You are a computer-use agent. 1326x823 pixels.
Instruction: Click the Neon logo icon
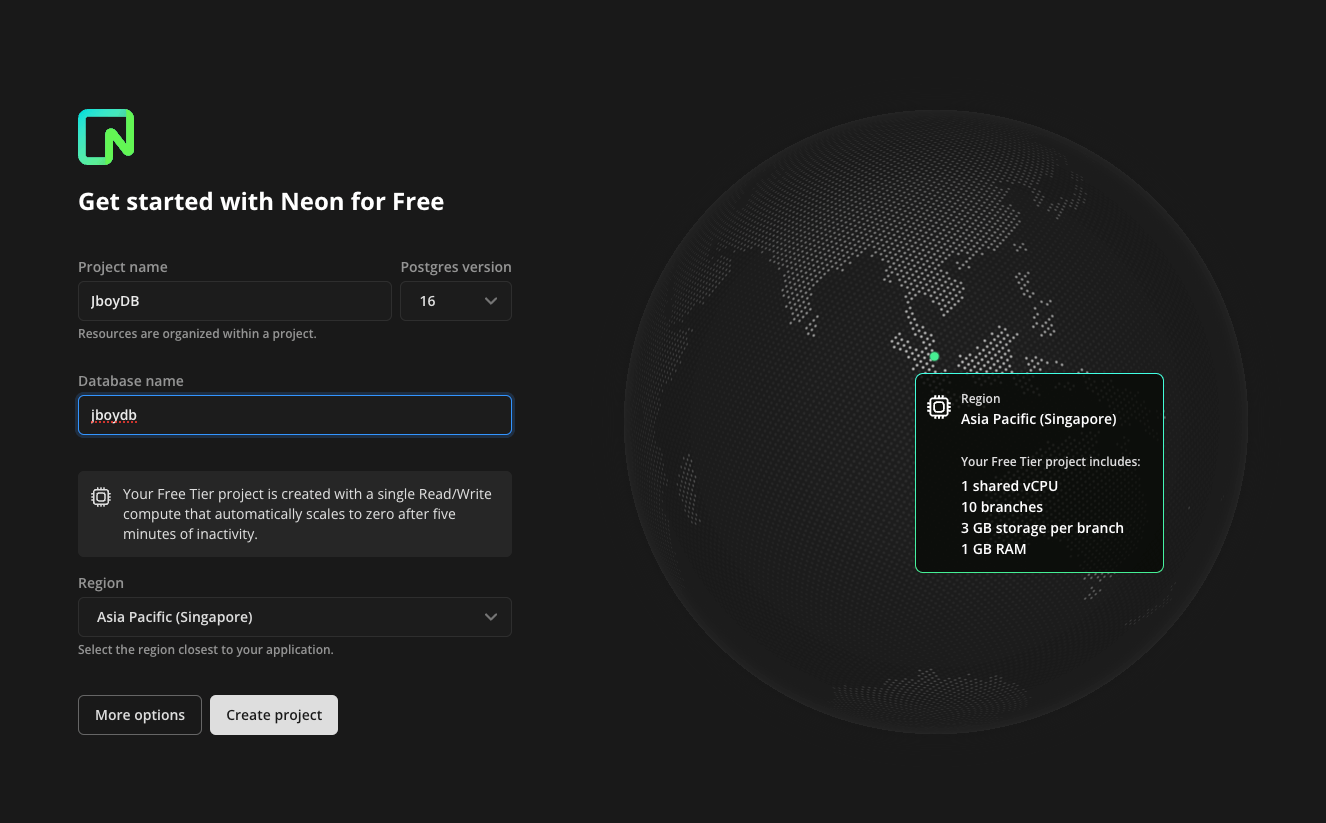coord(106,137)
